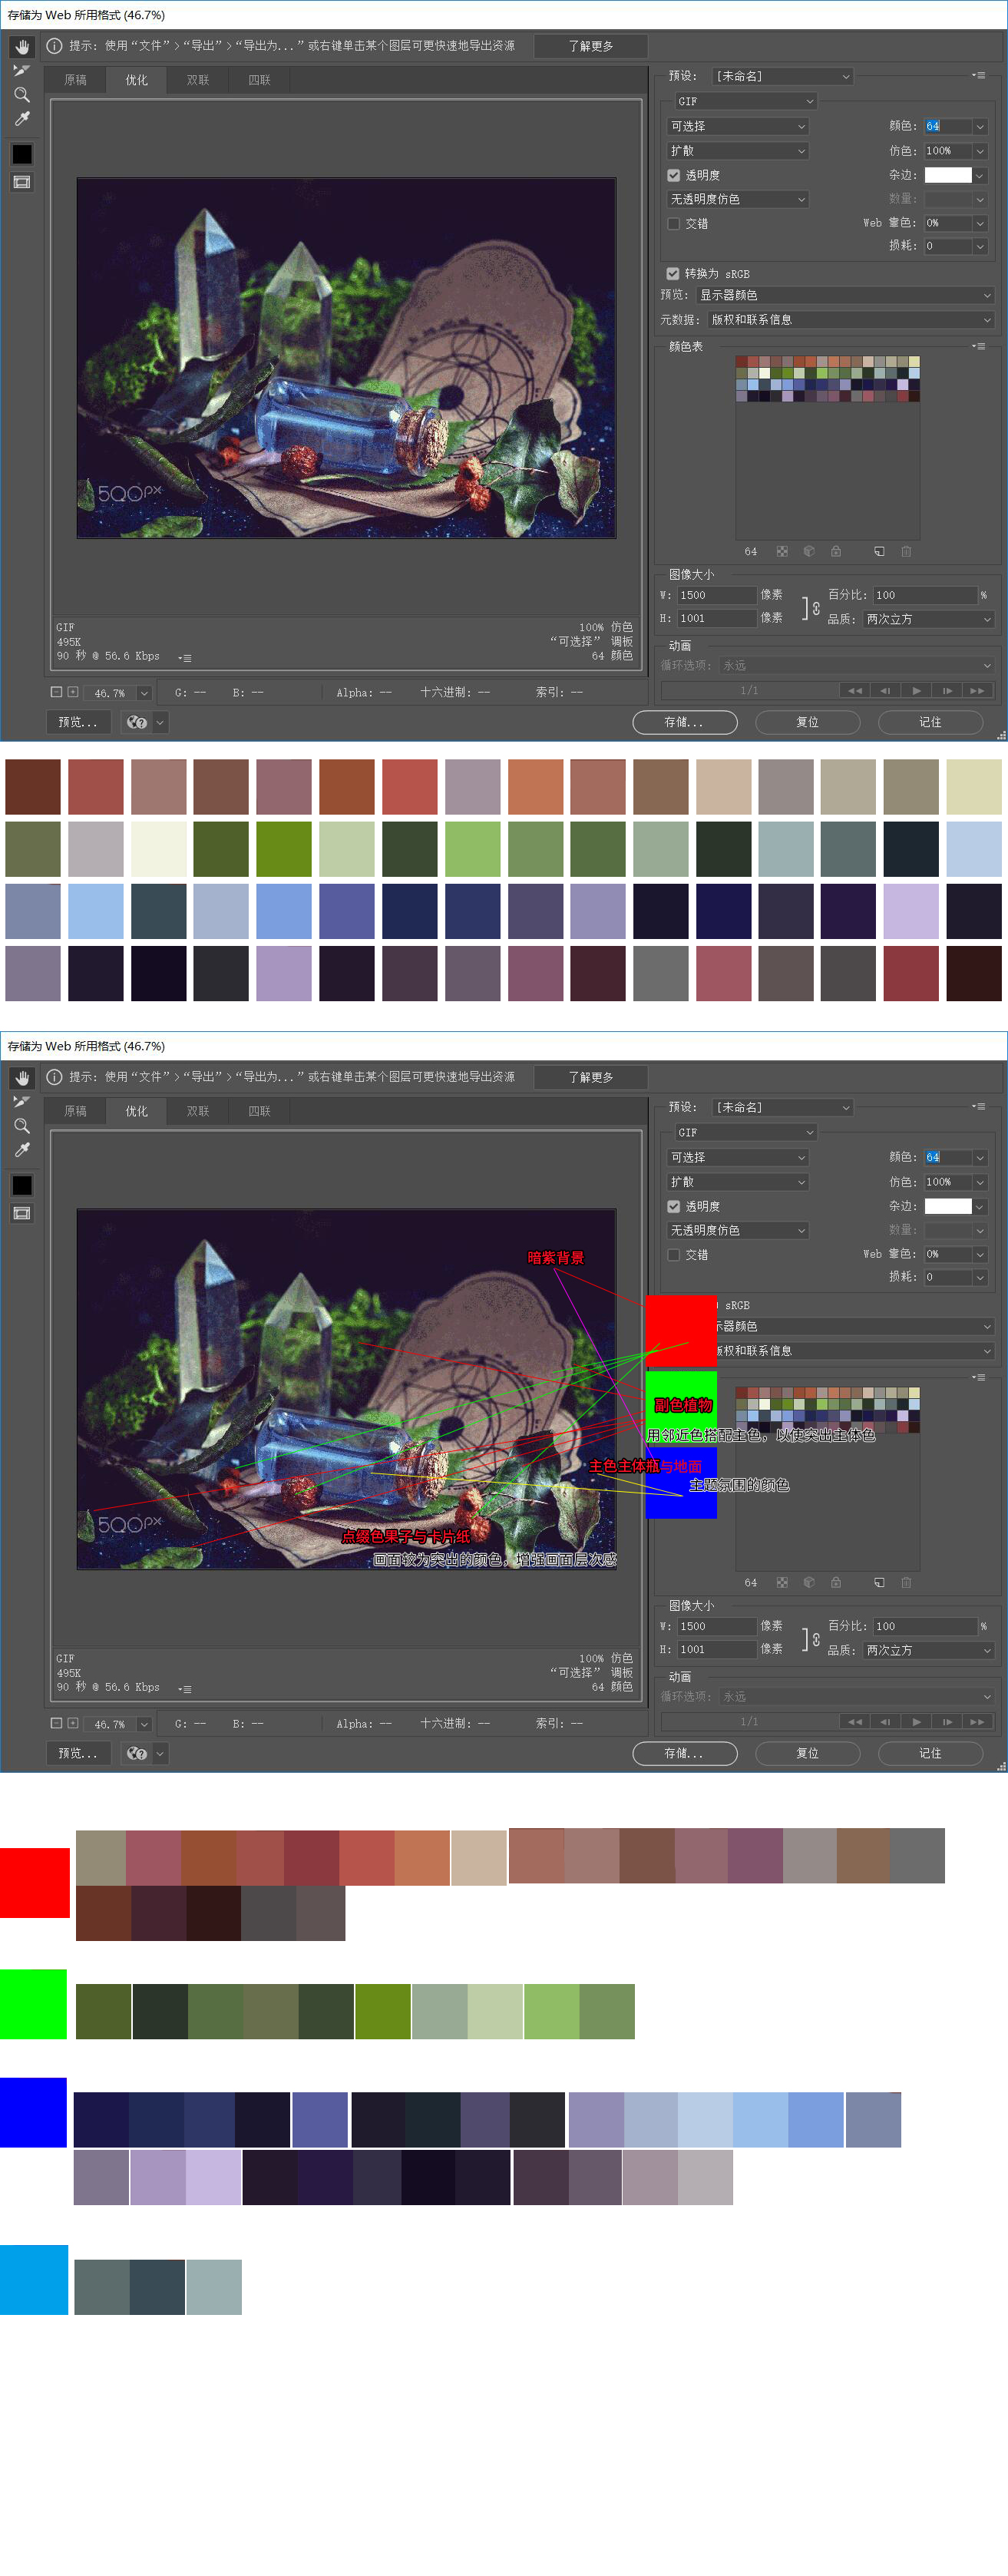Select the Slice Select tool in the top dialog

click(x=22, y=71)
